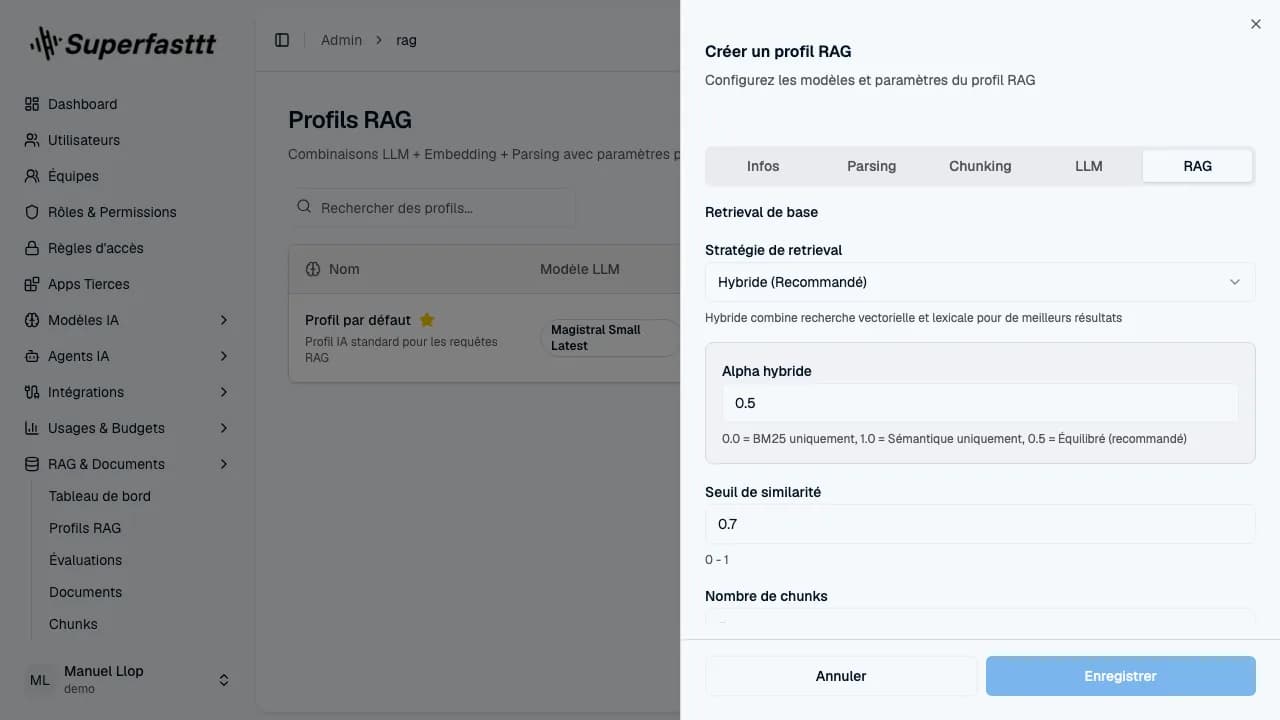Click the Annuler button
The width and height of the screenshot is (1280, 720).
pyautogui.click(x=841, y=676)
